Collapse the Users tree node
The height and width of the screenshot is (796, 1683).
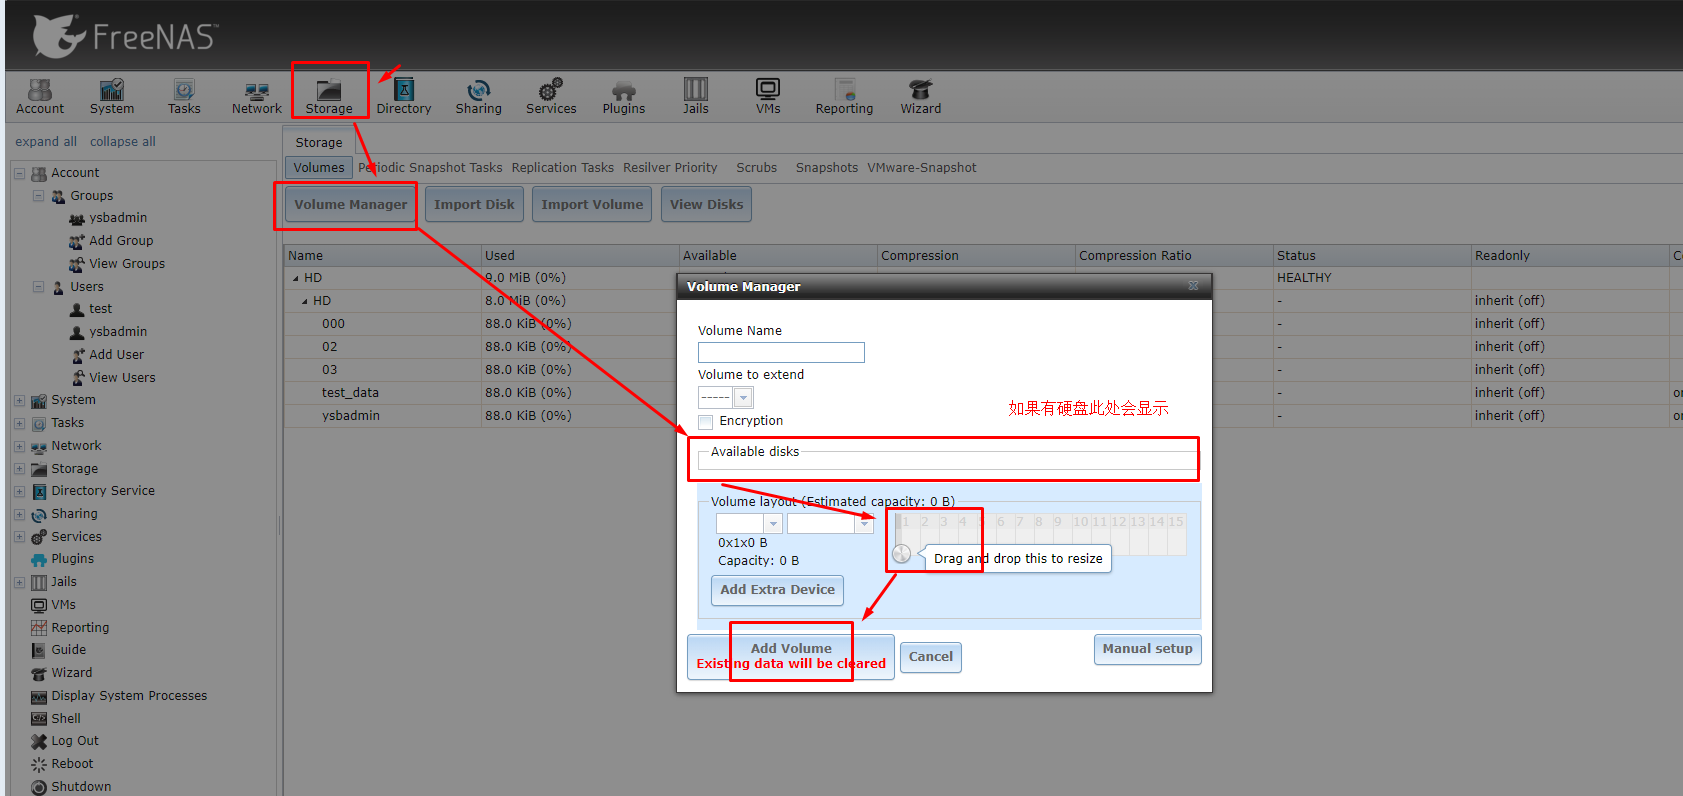[x=38, y=287]
